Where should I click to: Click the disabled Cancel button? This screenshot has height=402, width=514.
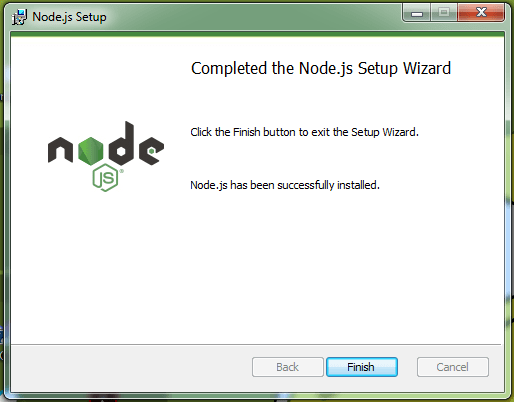click(453, 367)
